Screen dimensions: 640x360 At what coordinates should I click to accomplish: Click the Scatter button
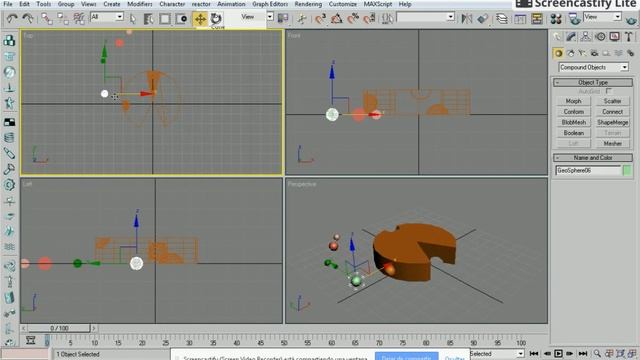(x=612, y=101)
